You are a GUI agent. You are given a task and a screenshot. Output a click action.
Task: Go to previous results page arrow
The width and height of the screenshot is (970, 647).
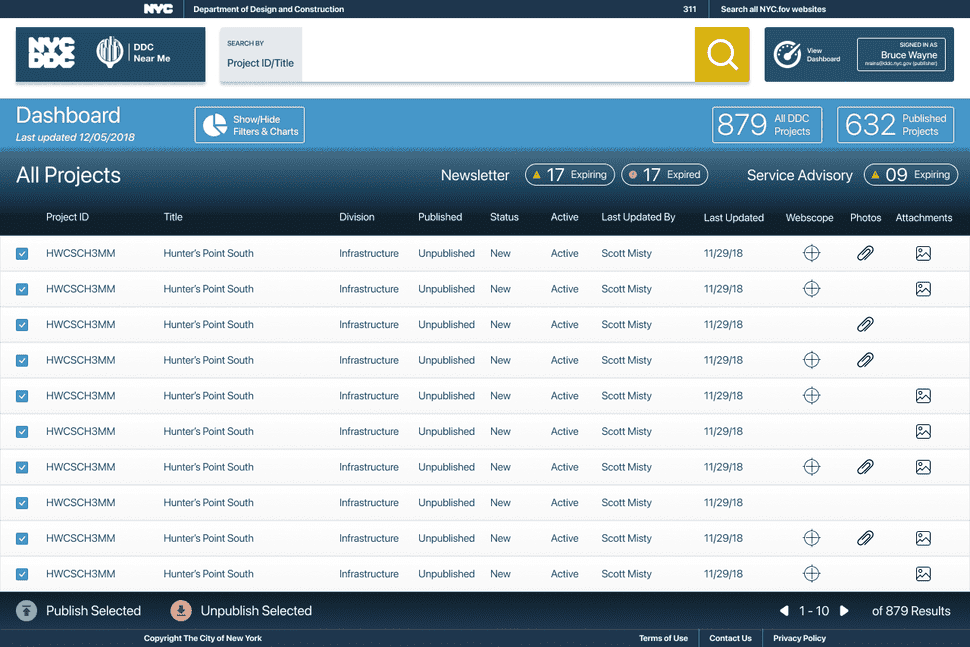click(784, 611)
